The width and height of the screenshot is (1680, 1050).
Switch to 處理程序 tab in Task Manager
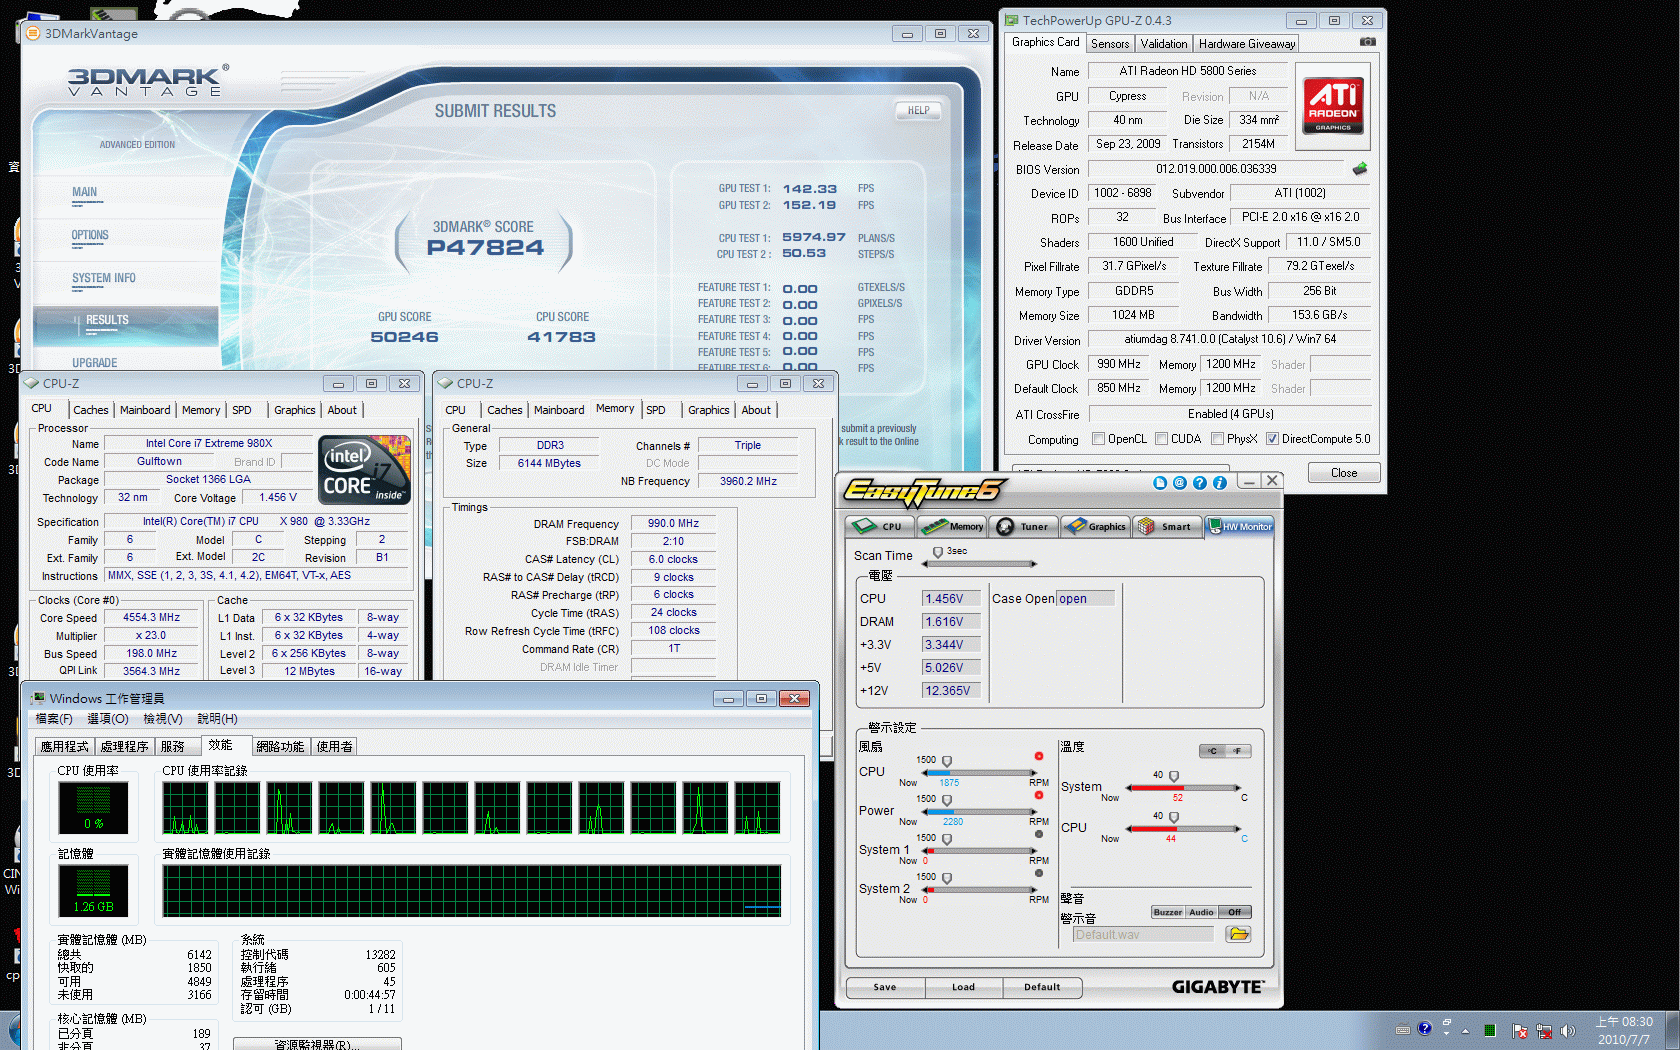point(124,746)
